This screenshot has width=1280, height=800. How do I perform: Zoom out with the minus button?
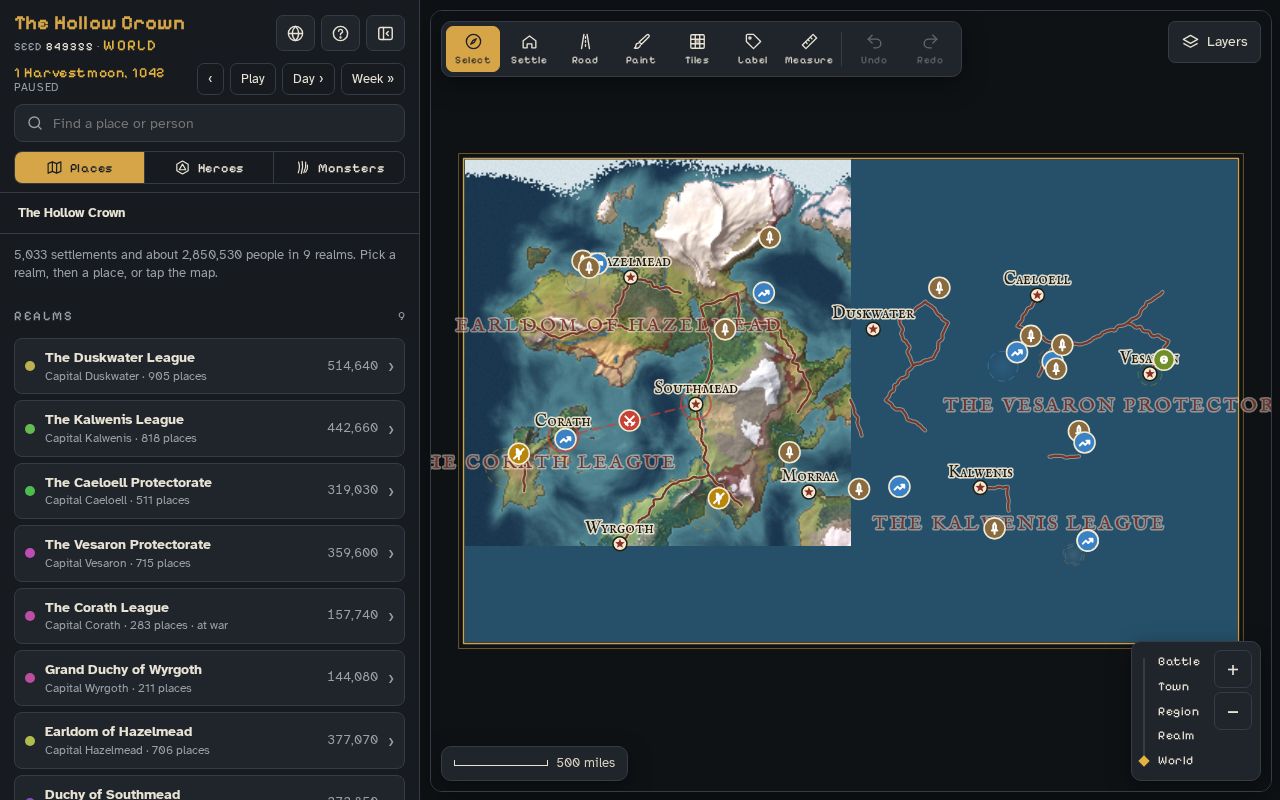click(1233, 711)
